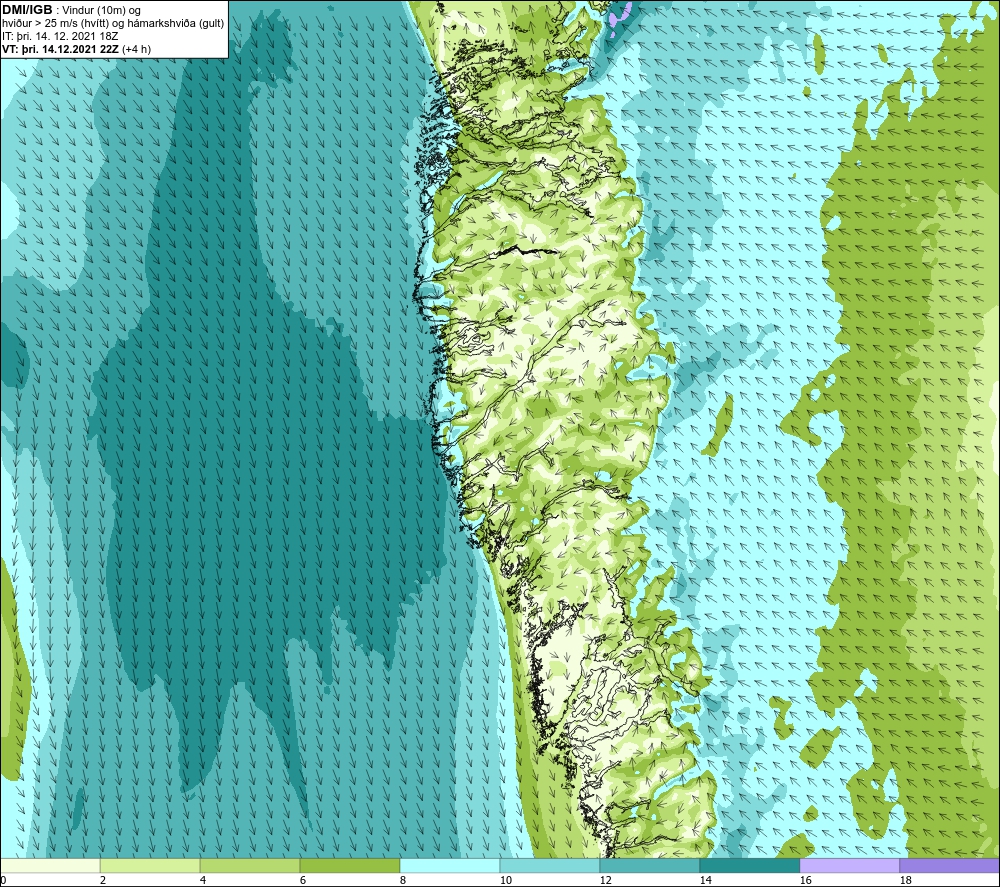
Task: Click the 8–10 m/s pale cyan swatch
Action: (450, 865)
